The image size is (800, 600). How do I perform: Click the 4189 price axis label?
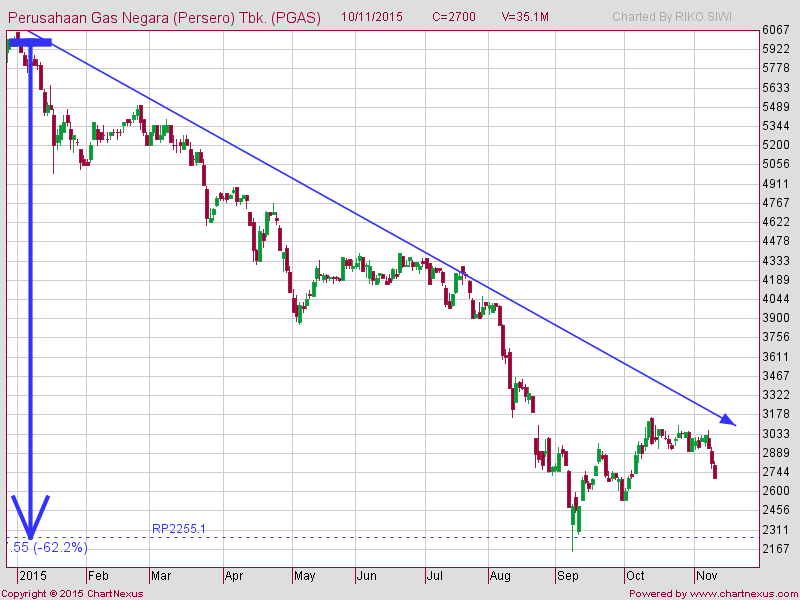pyautogui.click(x=776, y=280)
